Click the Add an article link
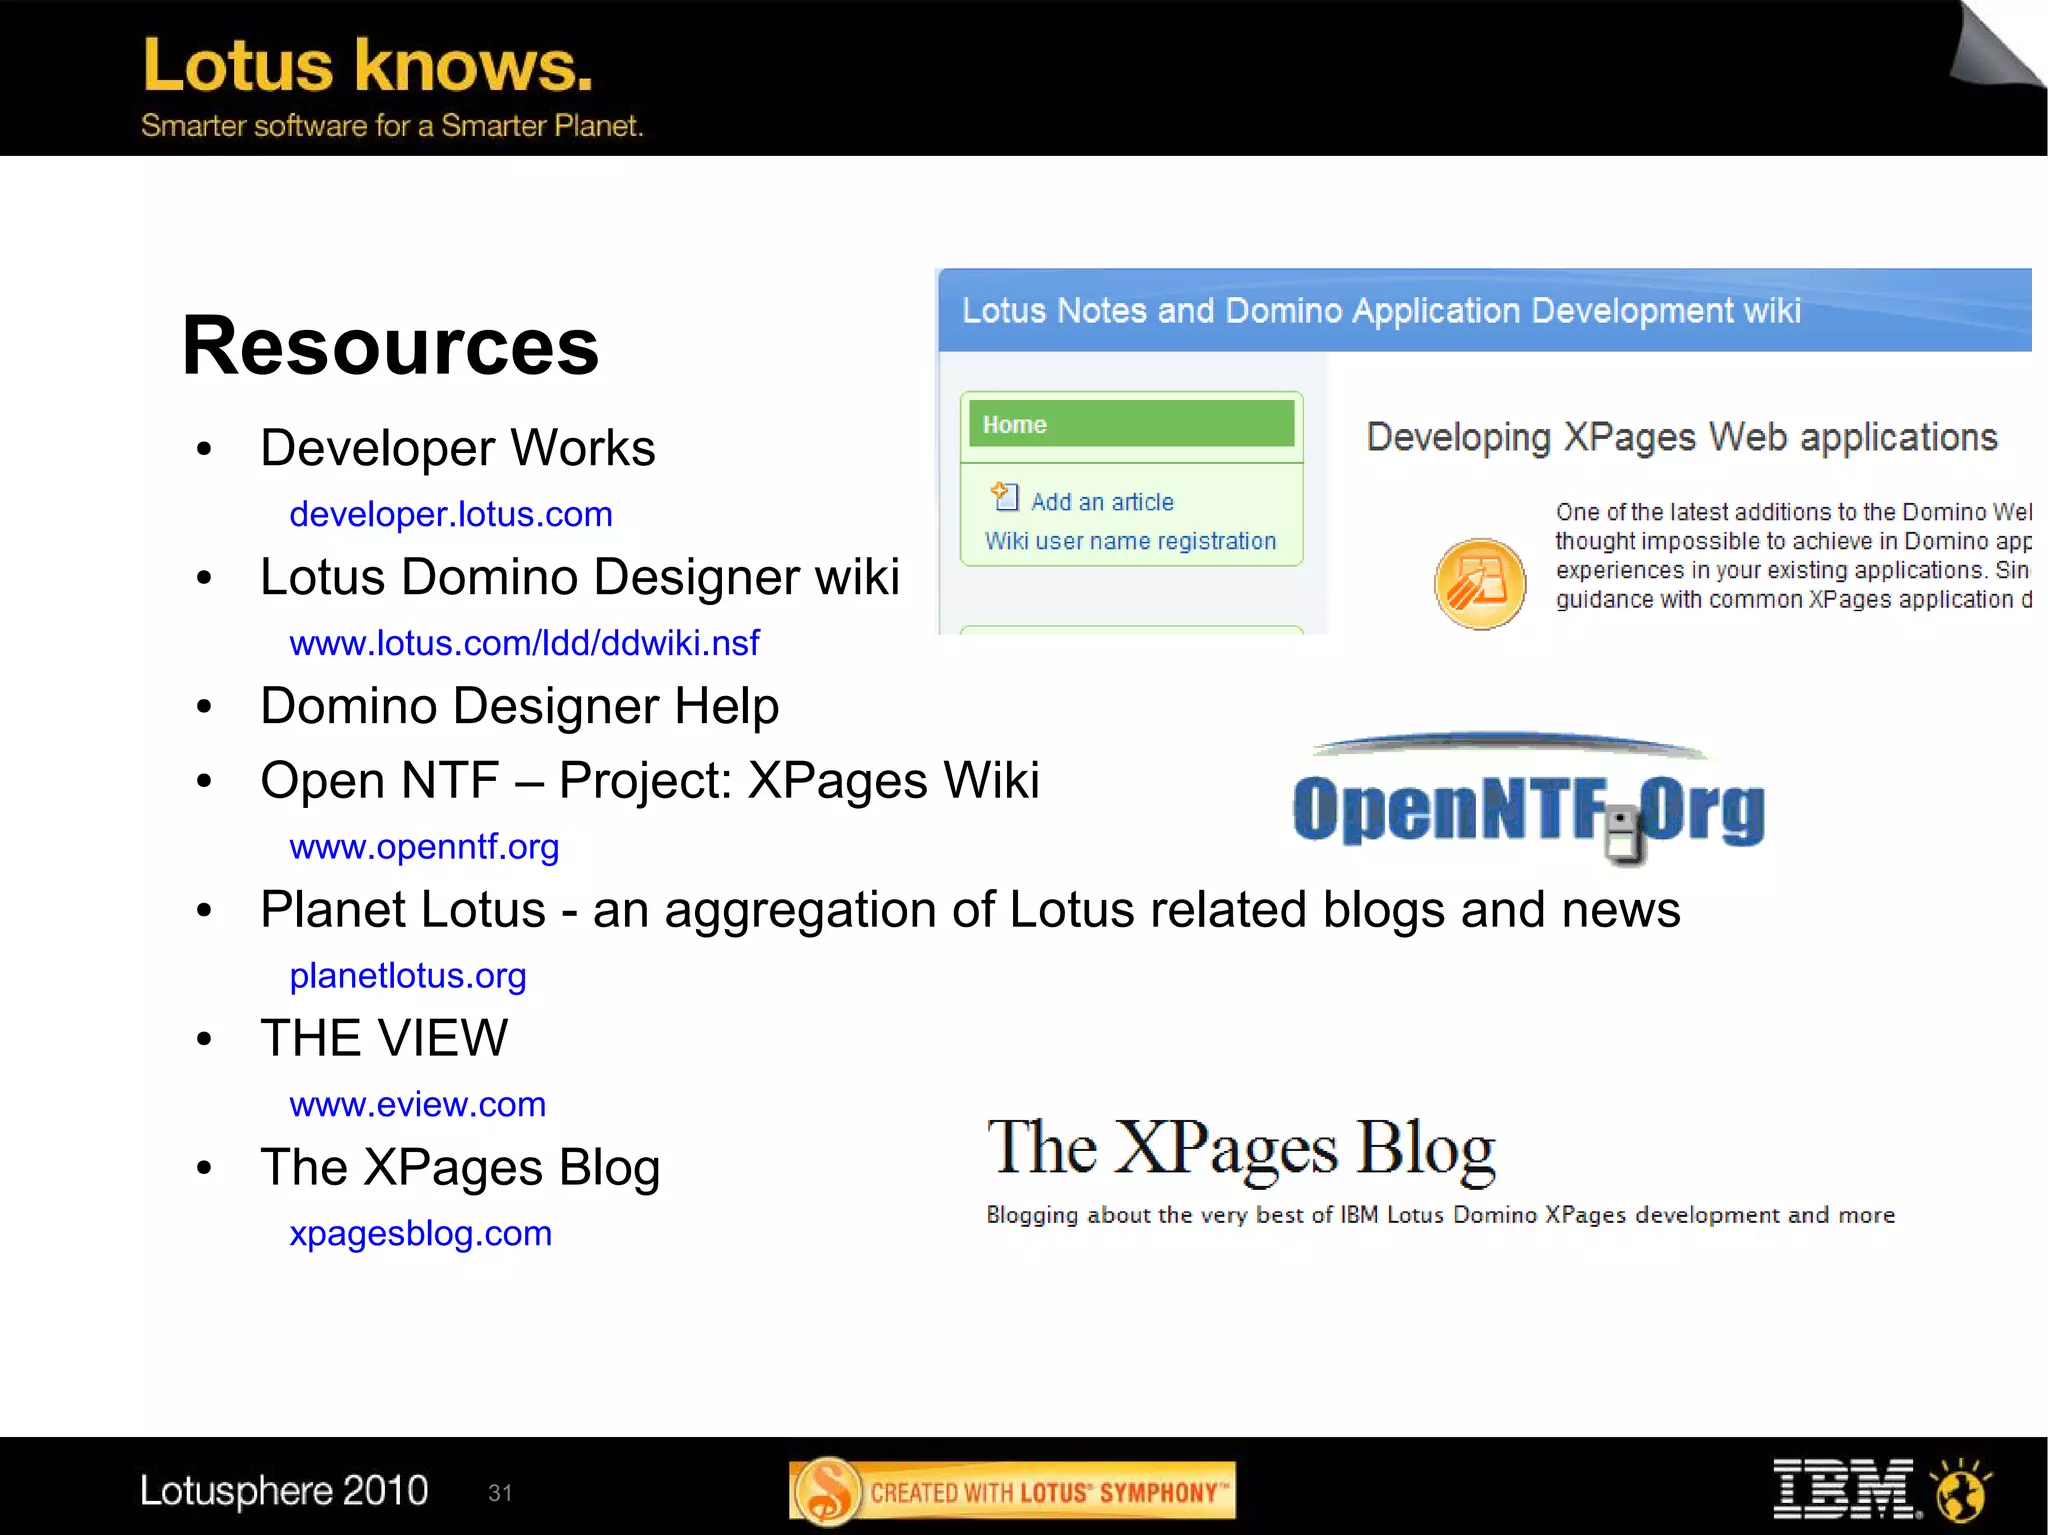This screenshot has width=2048, height=1535. (1102, 502)
